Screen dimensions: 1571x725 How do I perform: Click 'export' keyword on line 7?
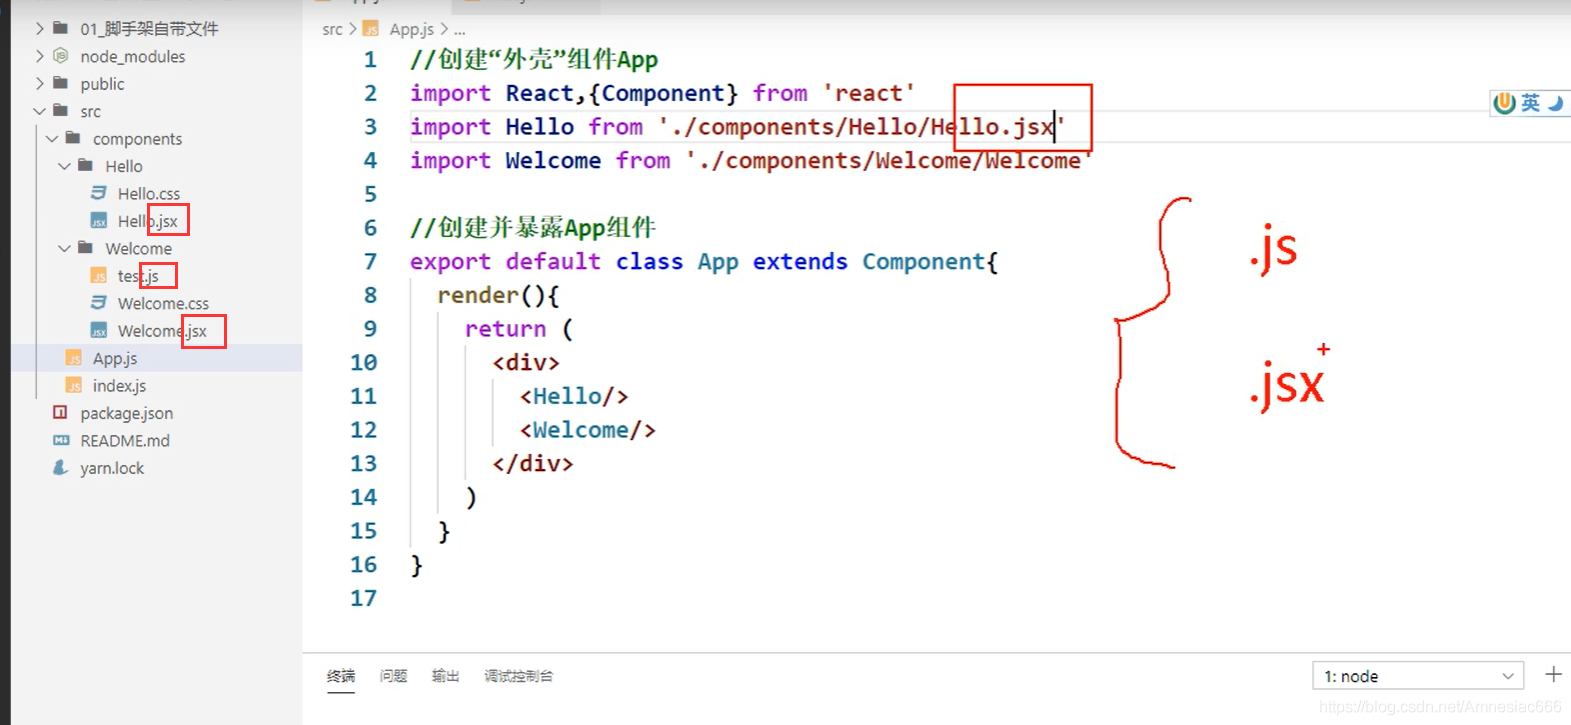(x=451, y=262)
